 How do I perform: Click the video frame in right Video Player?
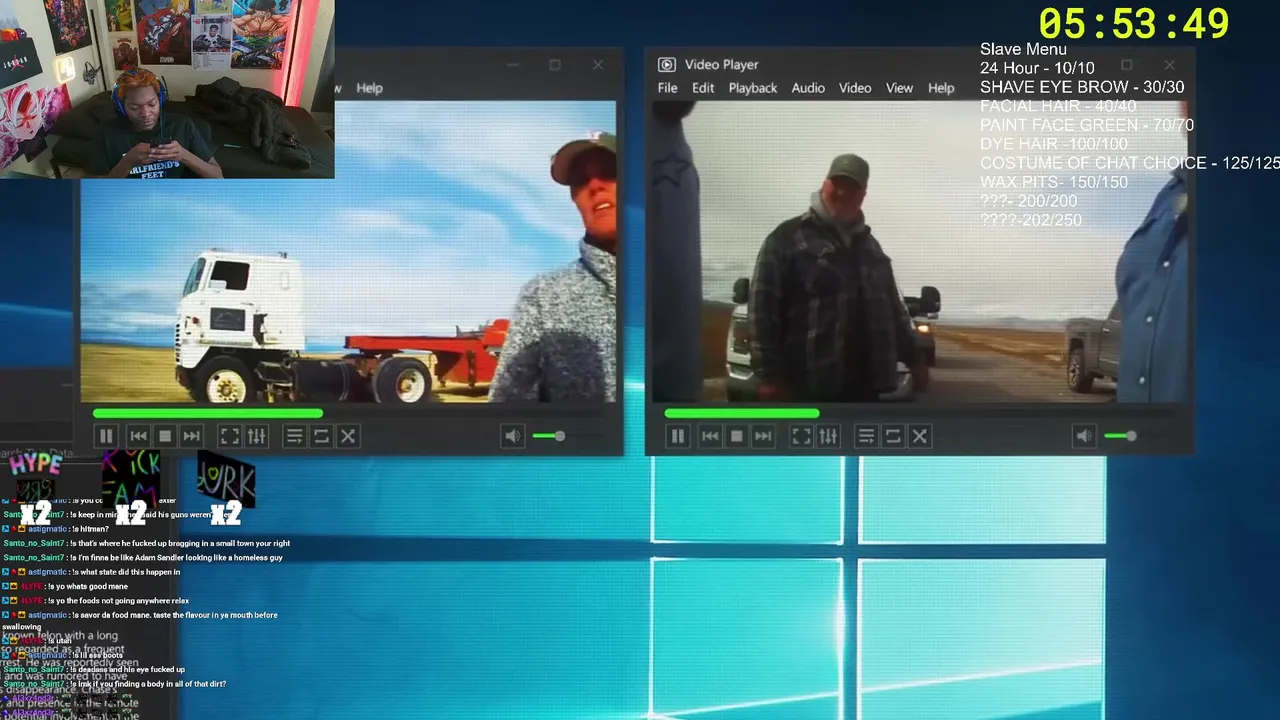point(920,252)
